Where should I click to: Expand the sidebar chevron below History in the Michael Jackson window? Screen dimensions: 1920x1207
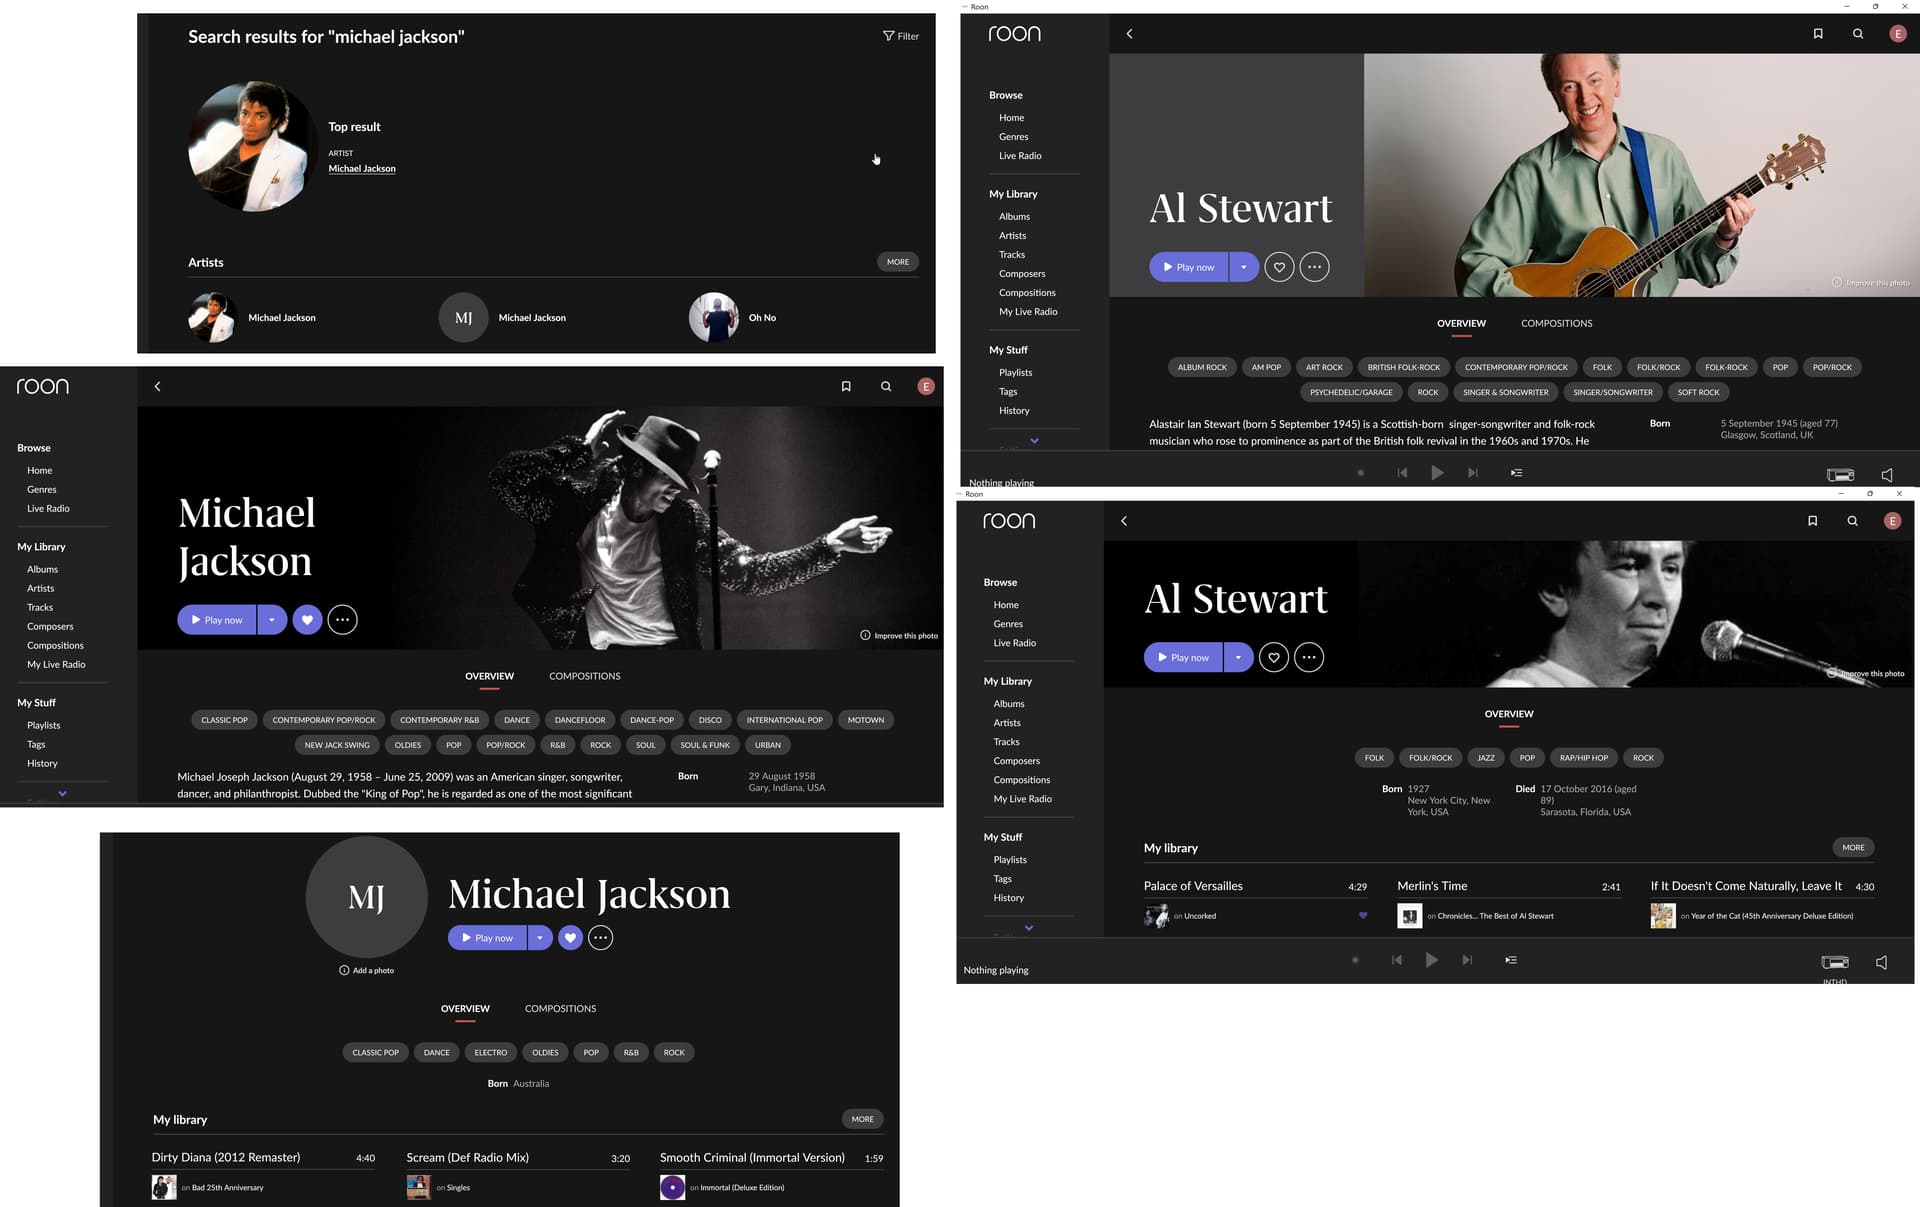pos(62,793)
